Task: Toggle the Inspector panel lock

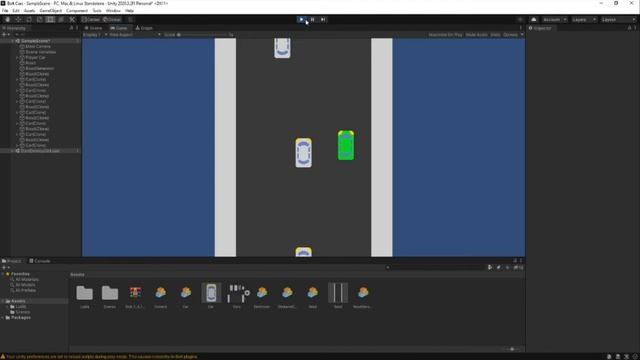Action: point(629,28)
